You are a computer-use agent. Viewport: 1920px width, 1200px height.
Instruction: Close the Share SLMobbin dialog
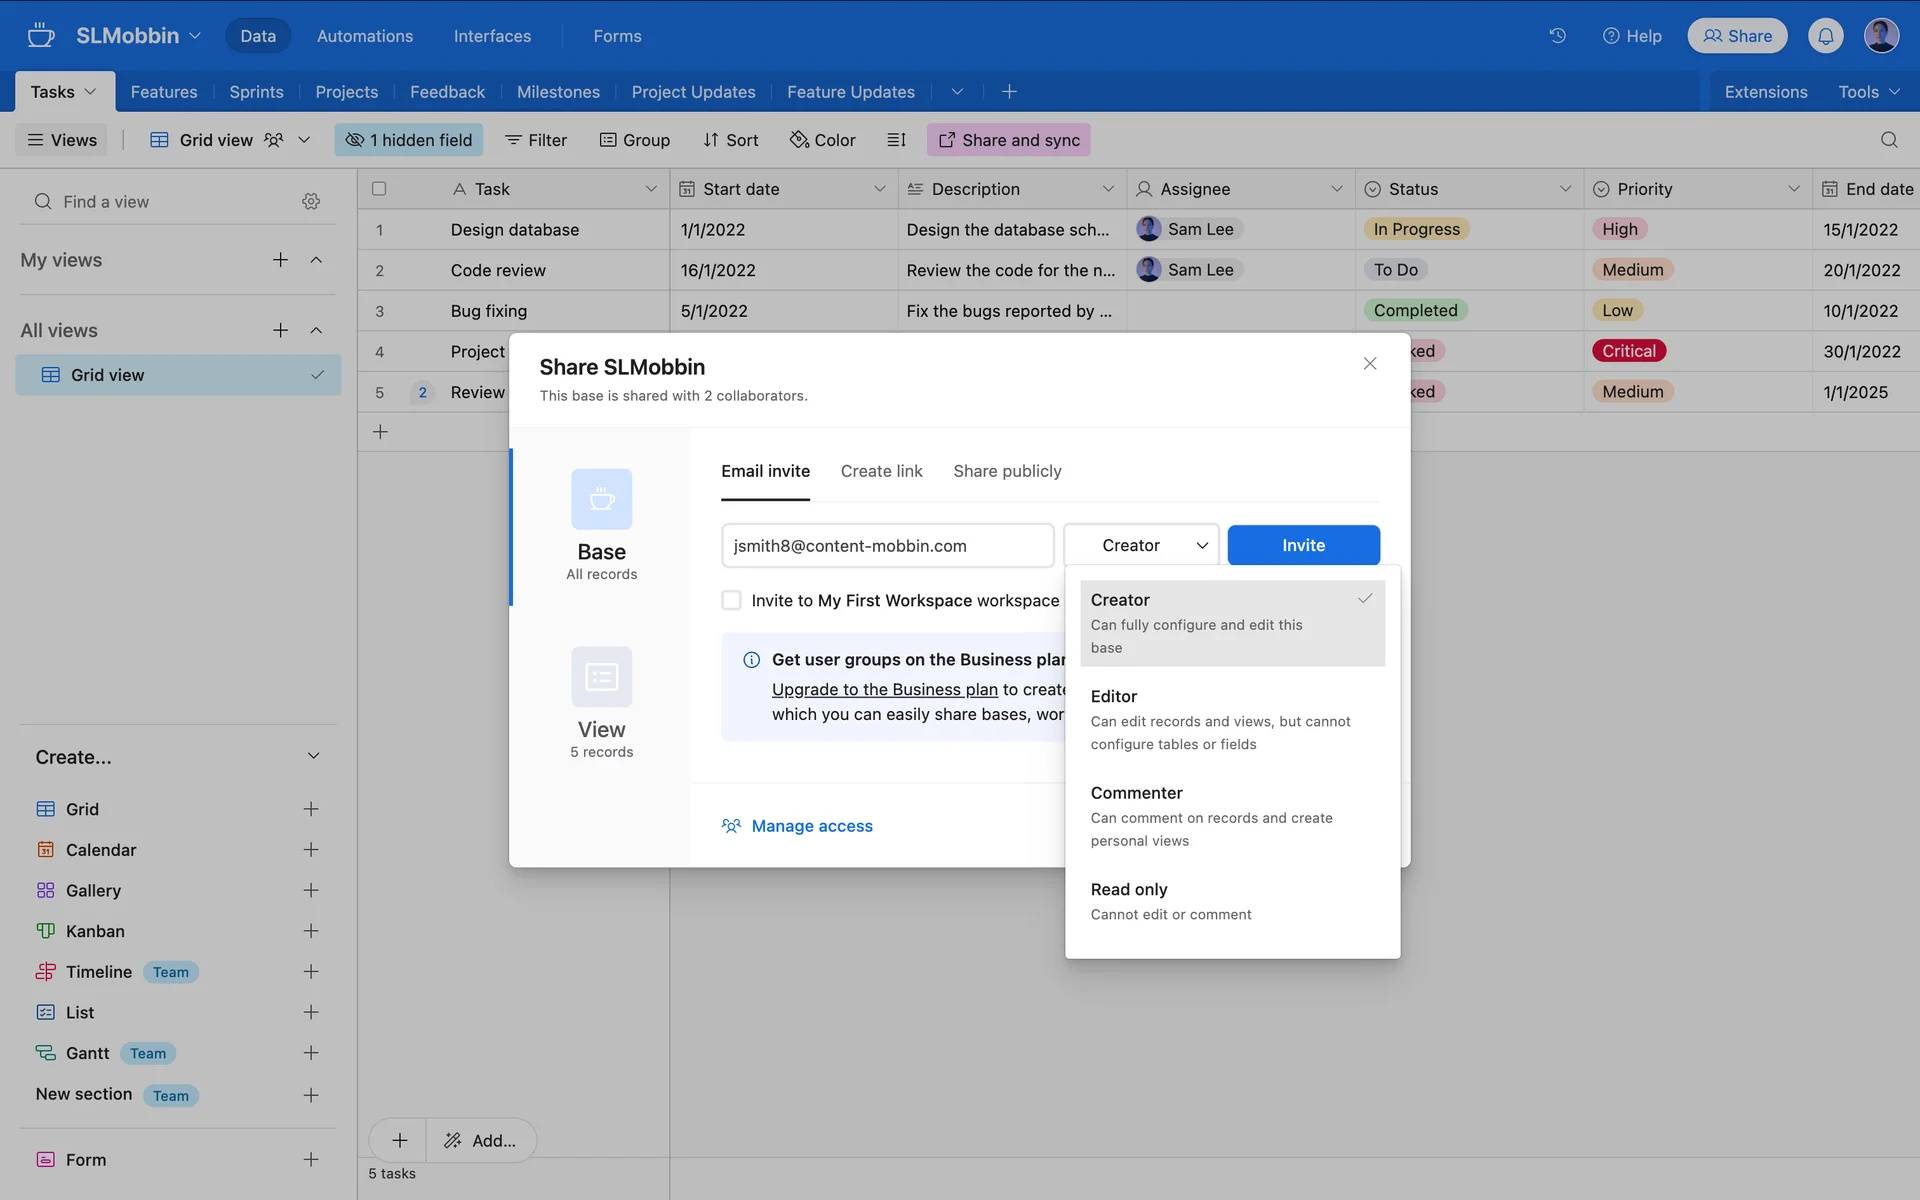pos(1369,364)
